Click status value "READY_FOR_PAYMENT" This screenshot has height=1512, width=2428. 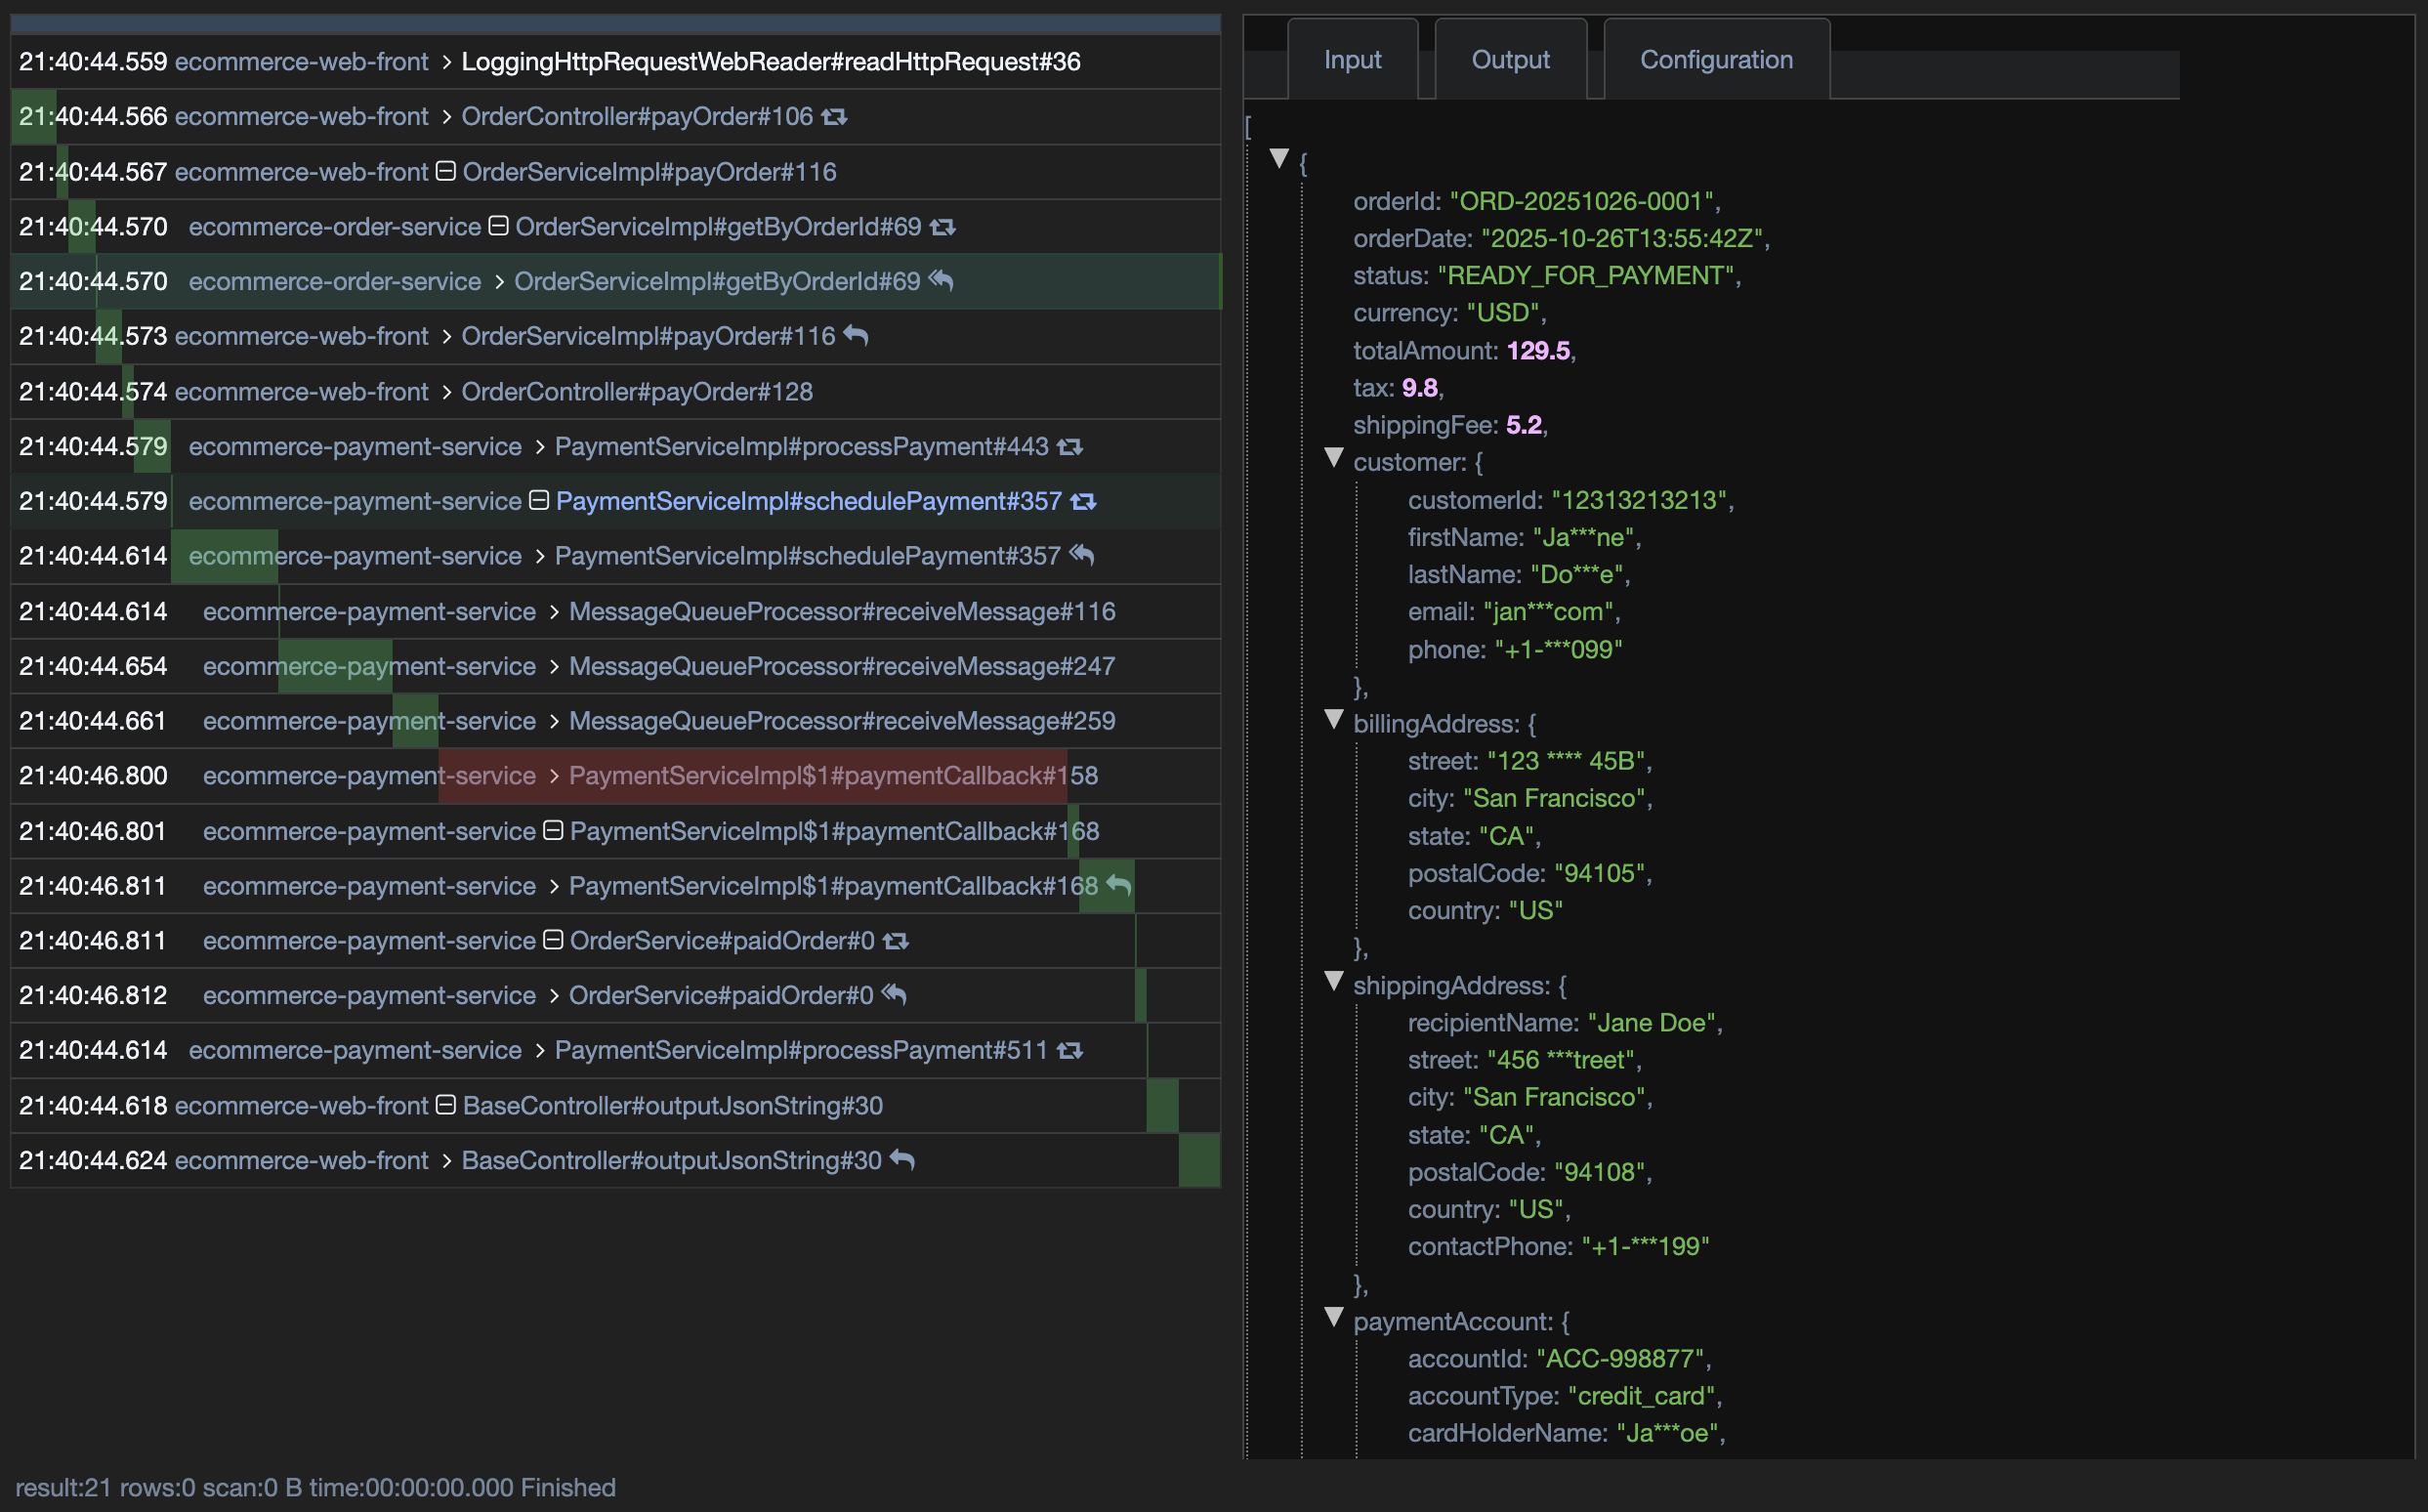pyautogui.click(x=1585, y=276)
